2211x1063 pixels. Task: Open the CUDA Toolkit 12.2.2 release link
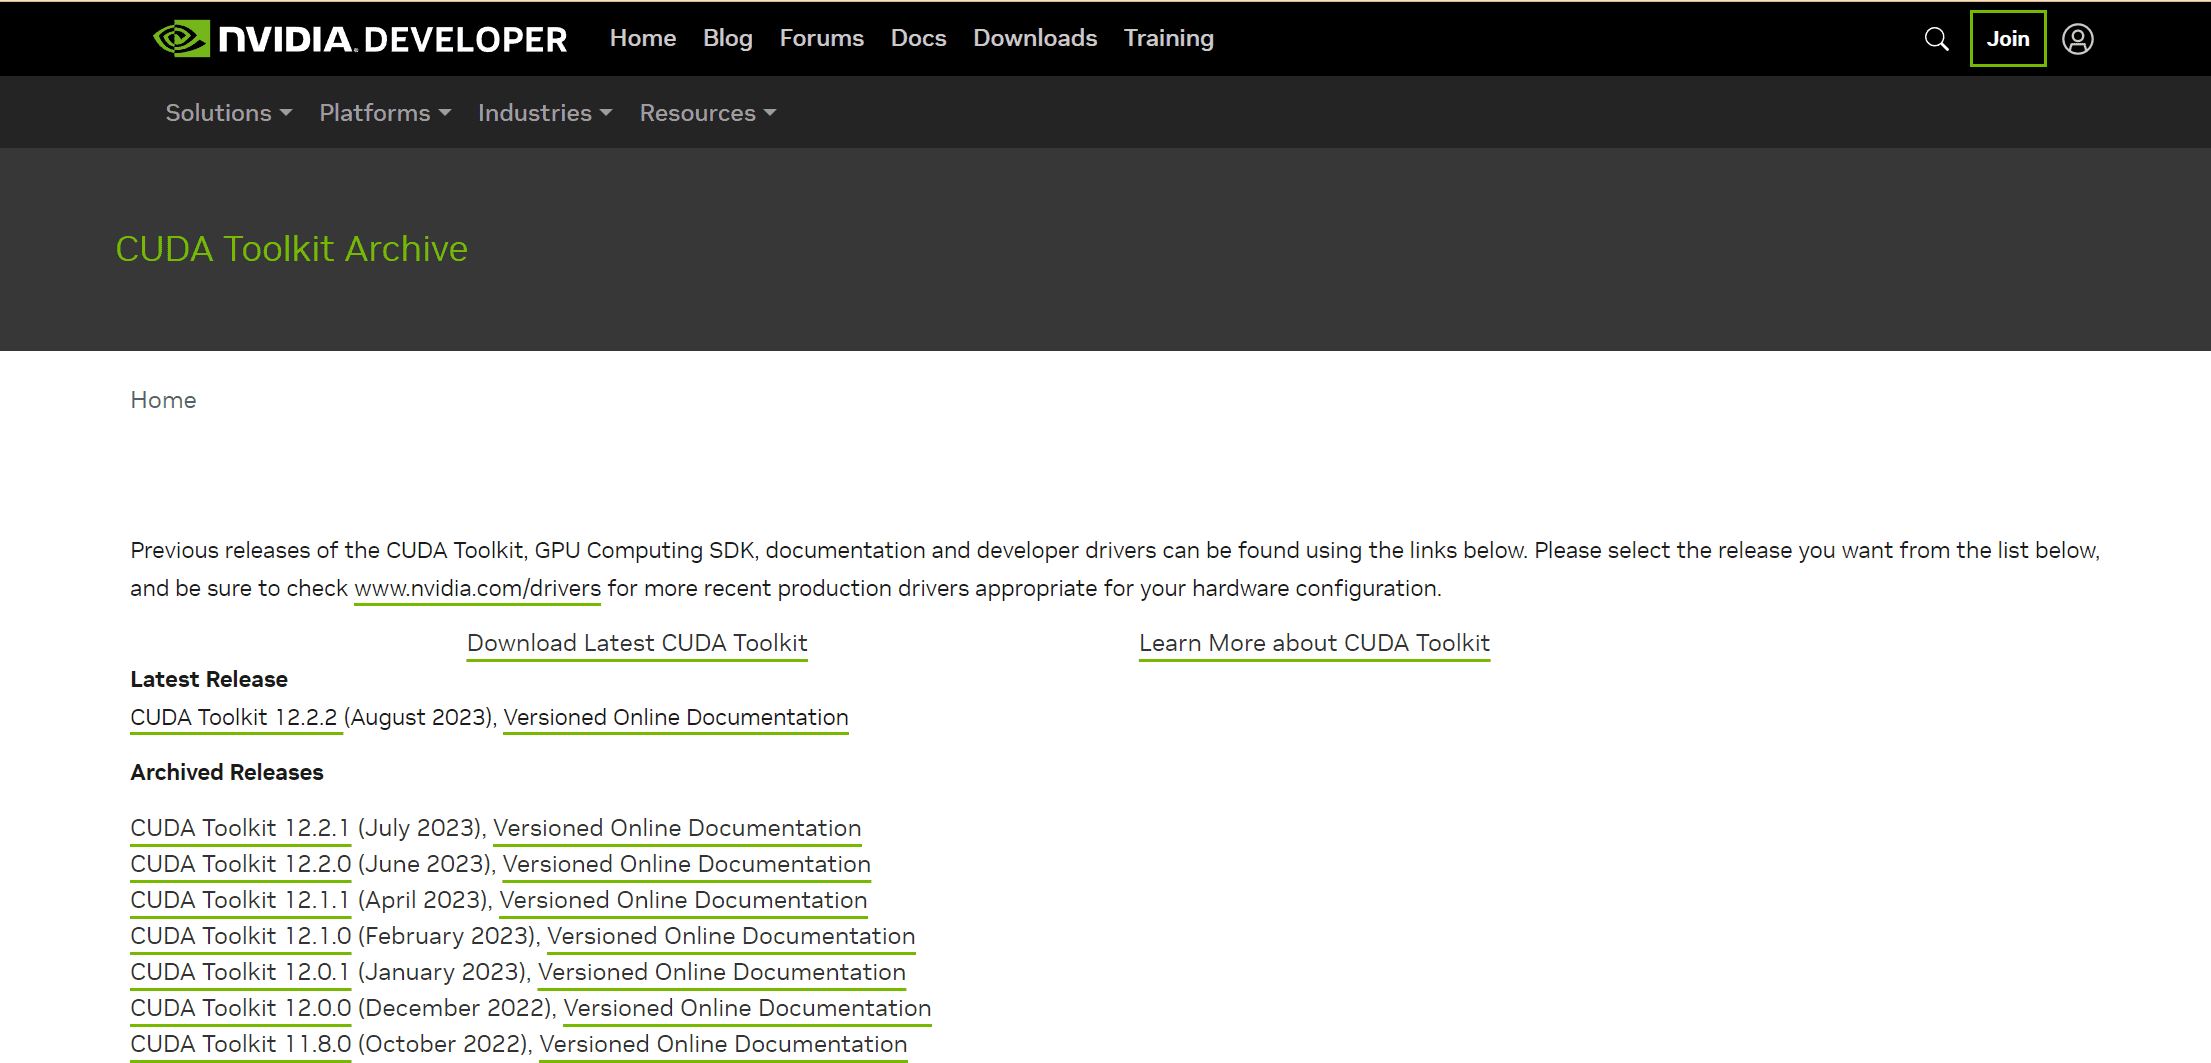tap(234, 717)
